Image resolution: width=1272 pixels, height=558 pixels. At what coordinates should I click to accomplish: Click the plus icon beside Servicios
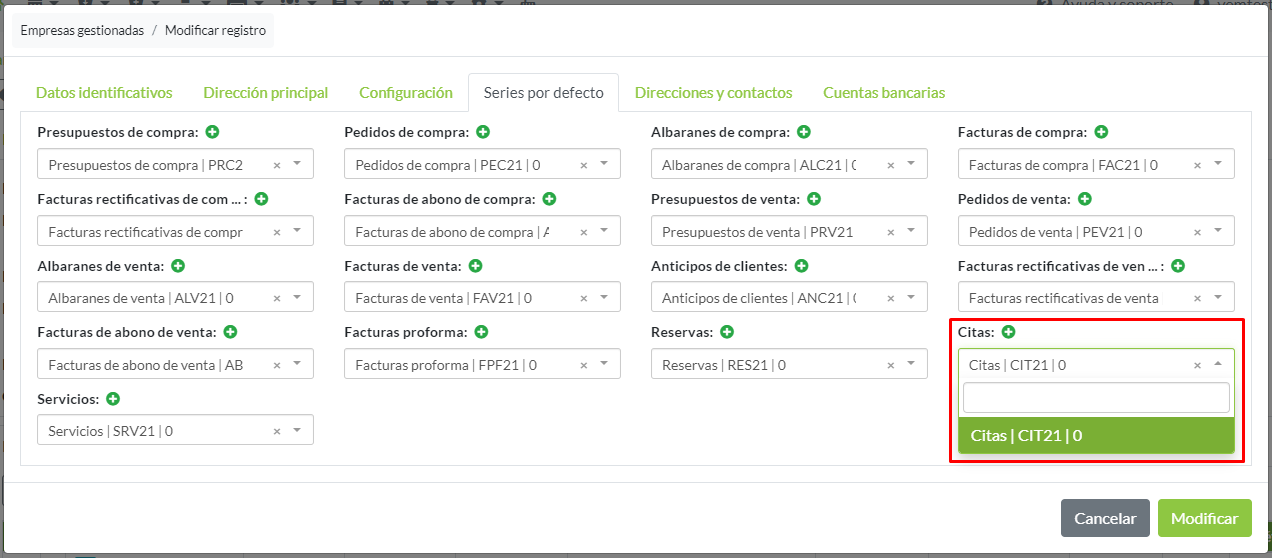click(113, 399)
